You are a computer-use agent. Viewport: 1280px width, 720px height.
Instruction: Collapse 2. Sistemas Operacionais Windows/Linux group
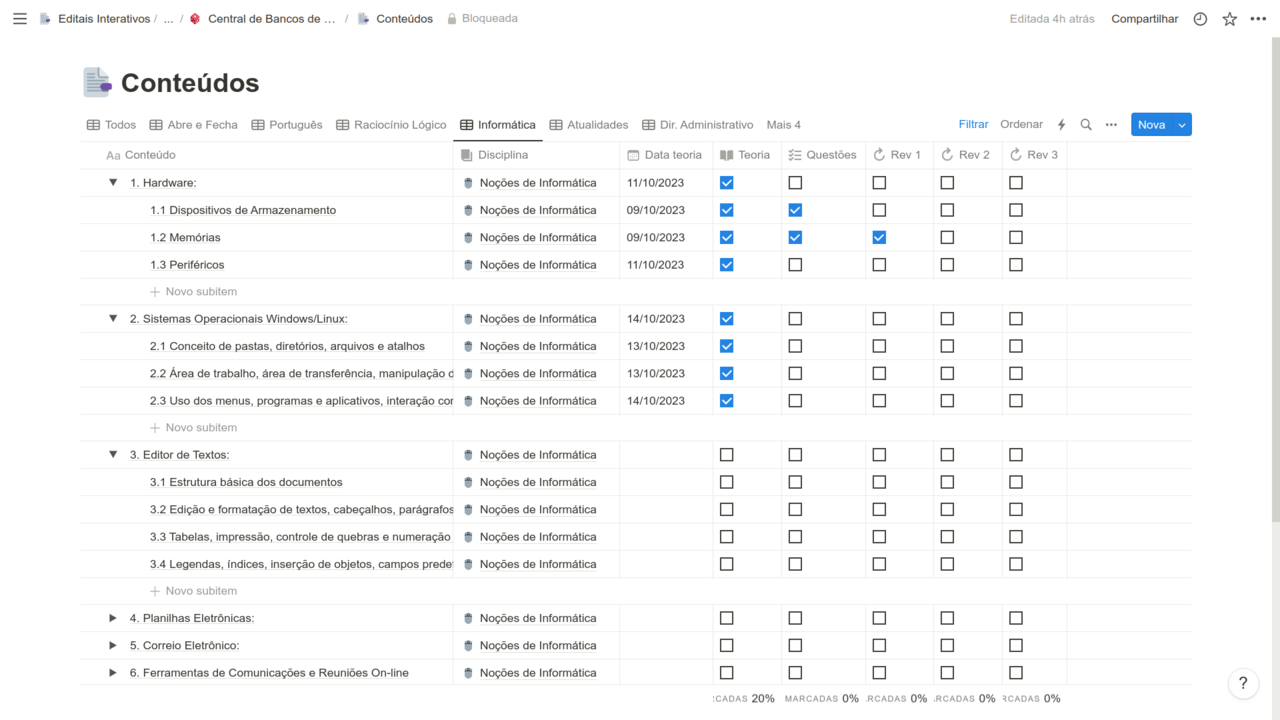click(113, 319)
